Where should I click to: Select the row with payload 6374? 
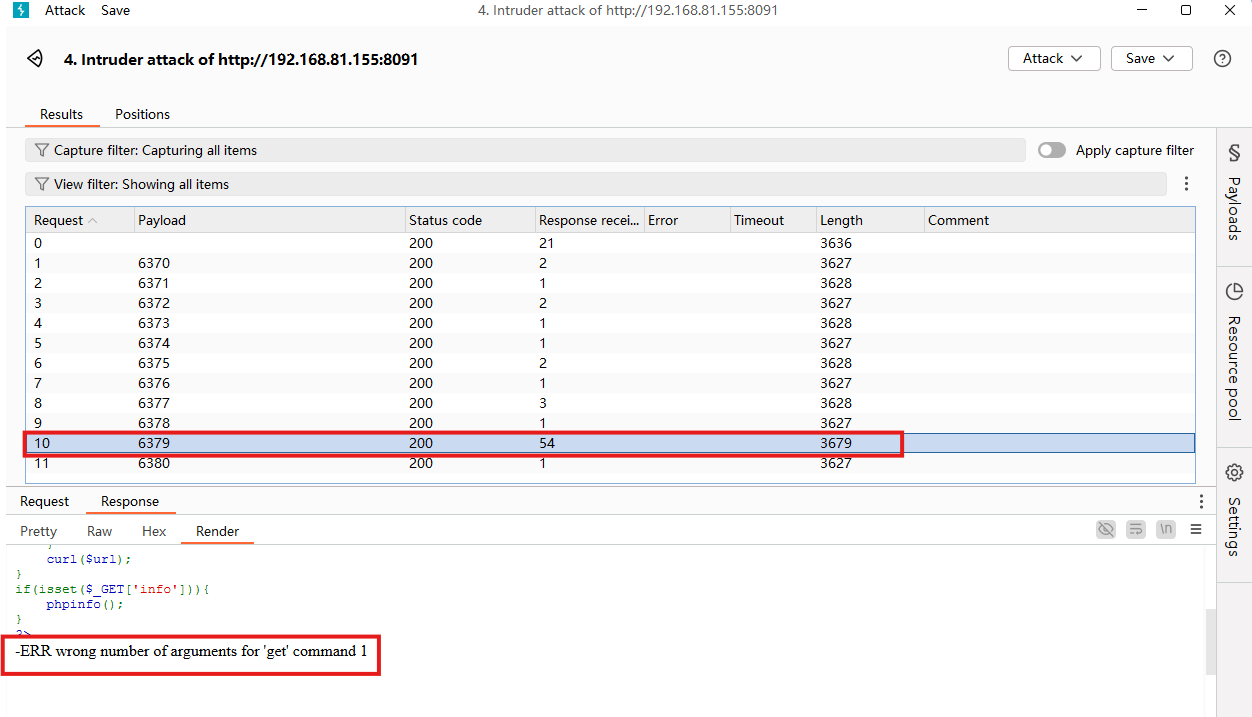tap(610, 343)
